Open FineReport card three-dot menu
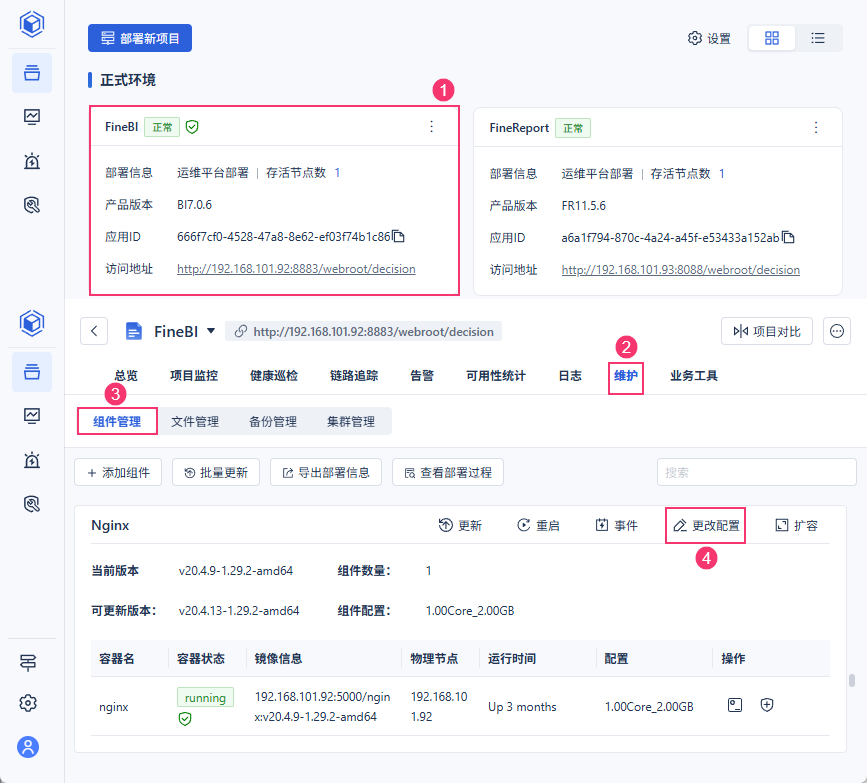 click(816, 128)
